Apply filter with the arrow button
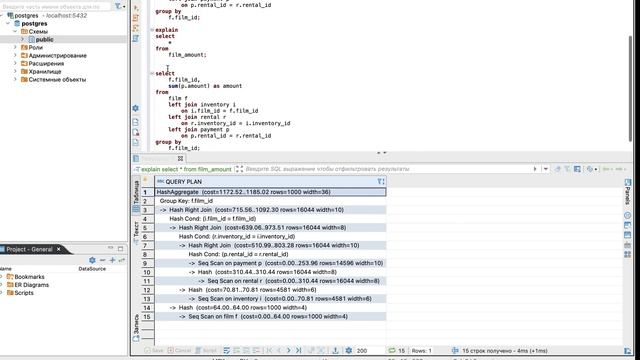 (535, 169)
